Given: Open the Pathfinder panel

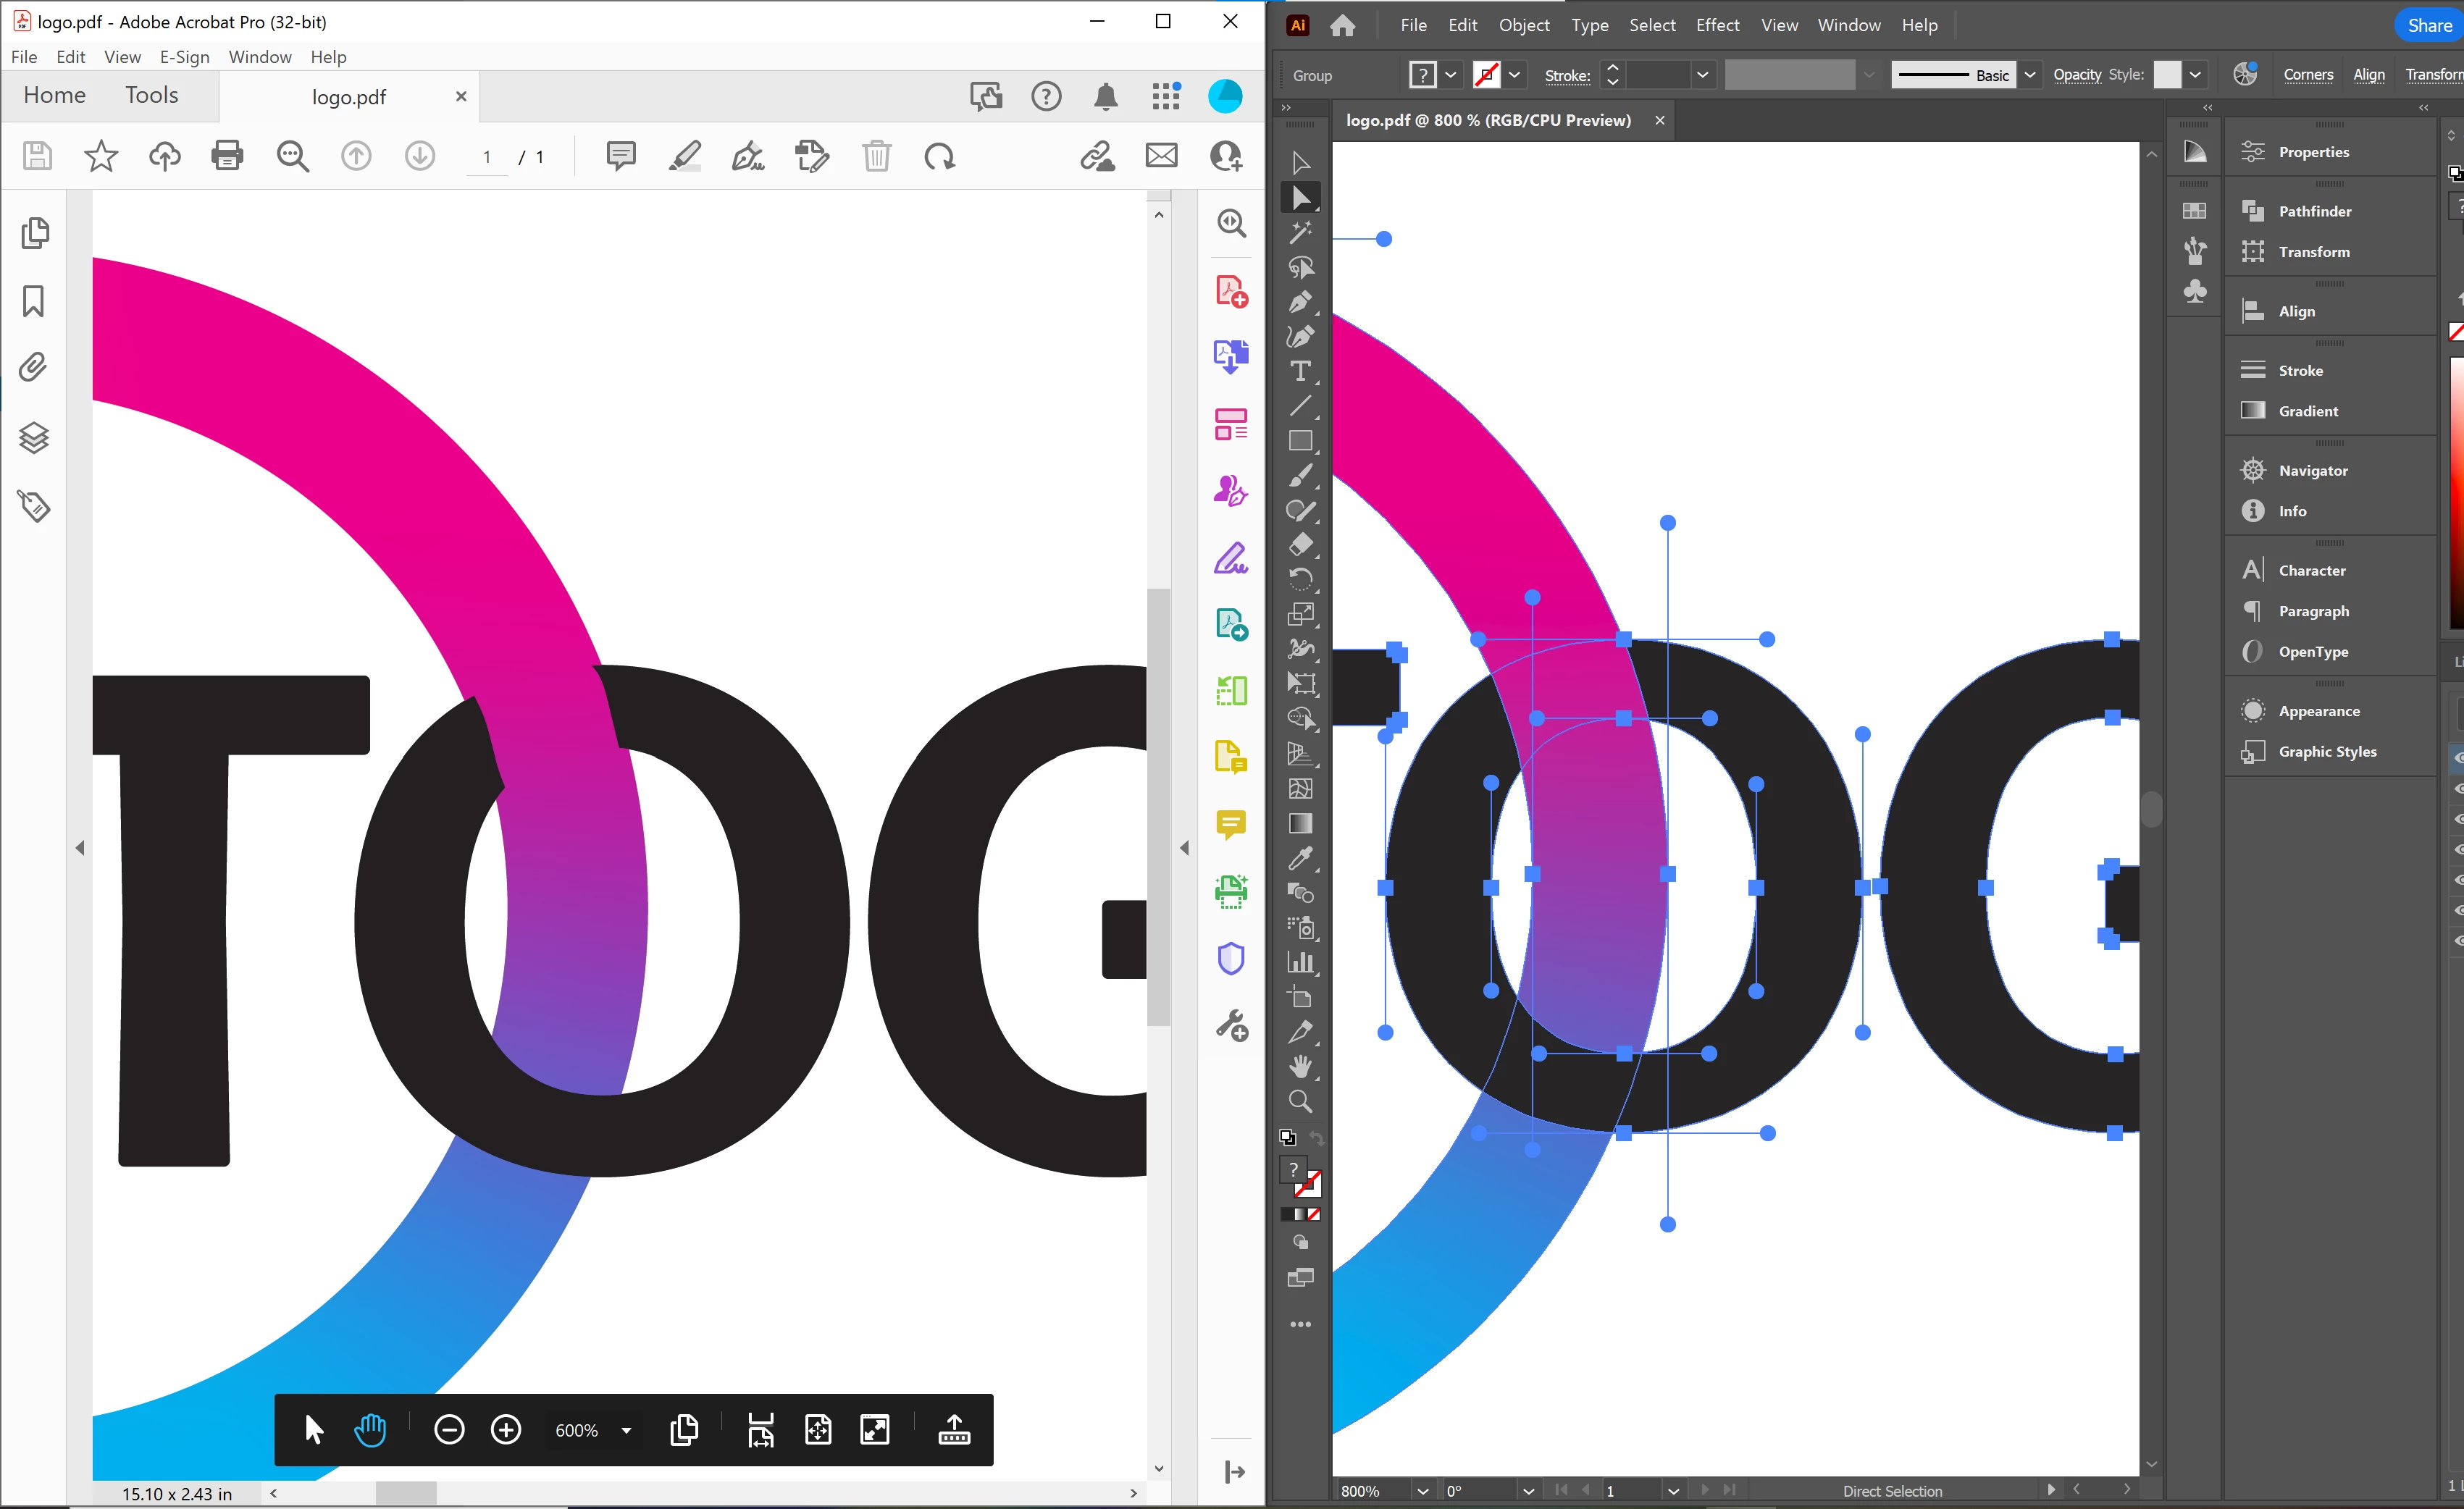Looking at the screenshot, I should pyautogui.click(x=2314, y=211).
